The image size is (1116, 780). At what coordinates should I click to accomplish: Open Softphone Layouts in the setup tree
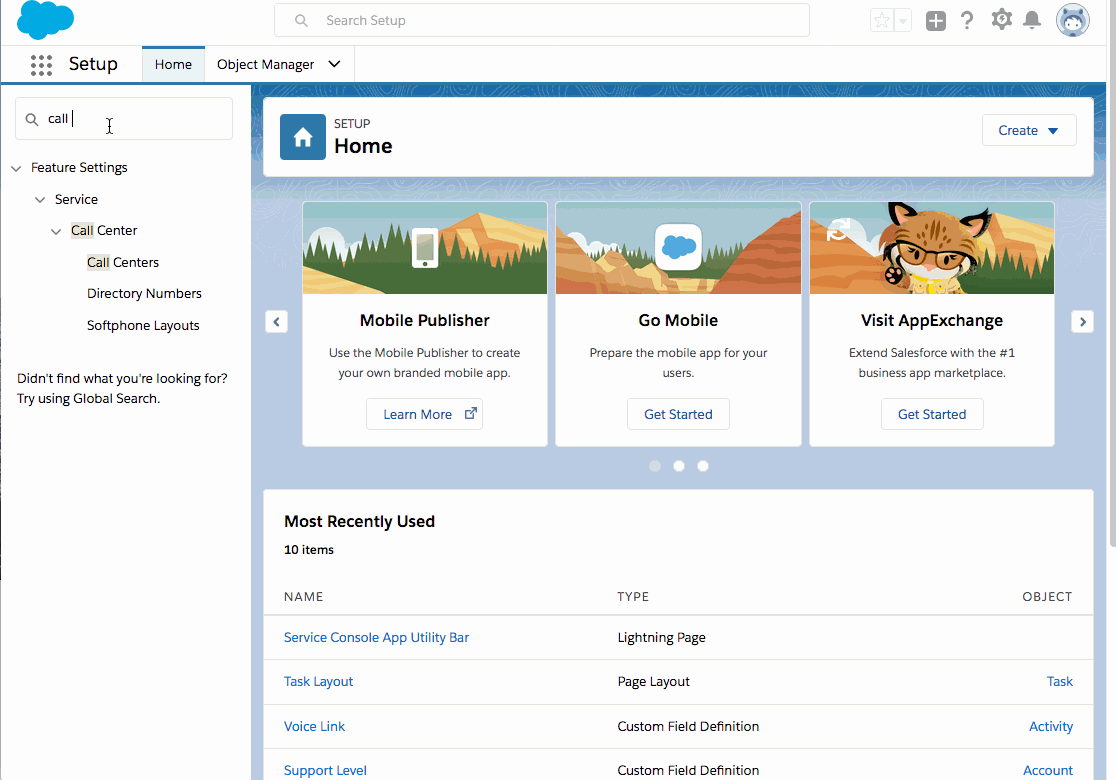click(143, 325)
